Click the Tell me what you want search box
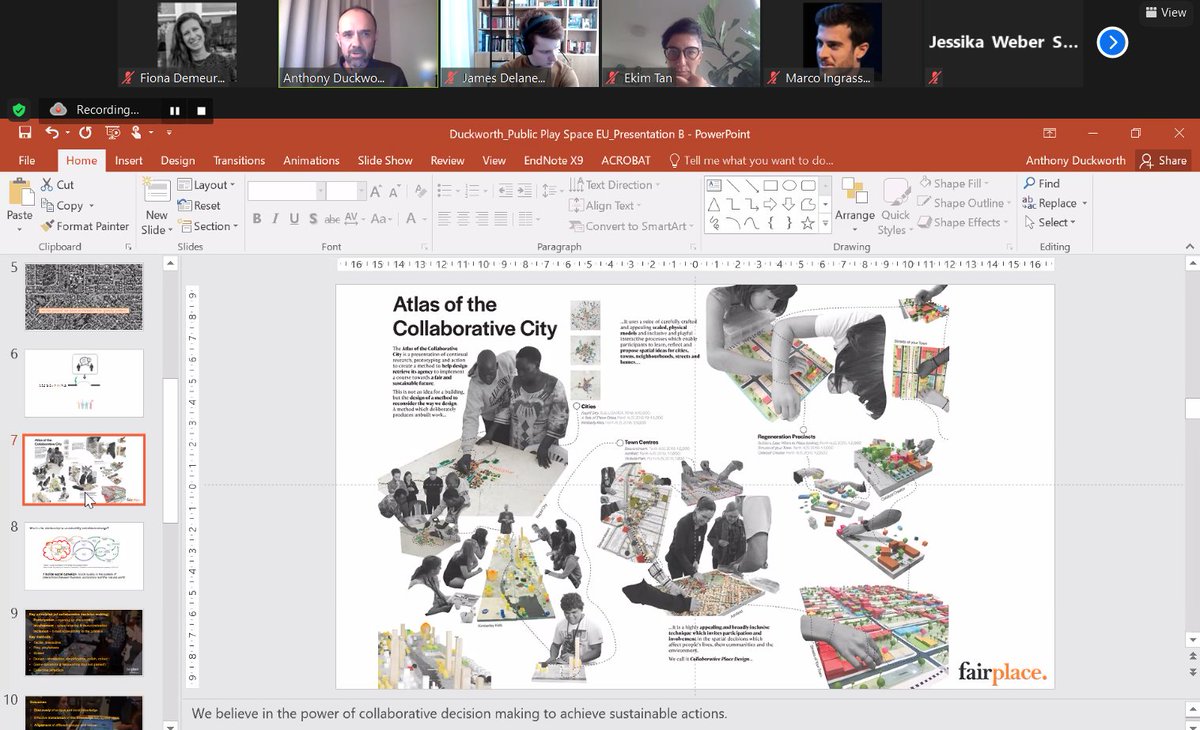The width and height of the screenshot is (1200, 730). coord(750,160)
